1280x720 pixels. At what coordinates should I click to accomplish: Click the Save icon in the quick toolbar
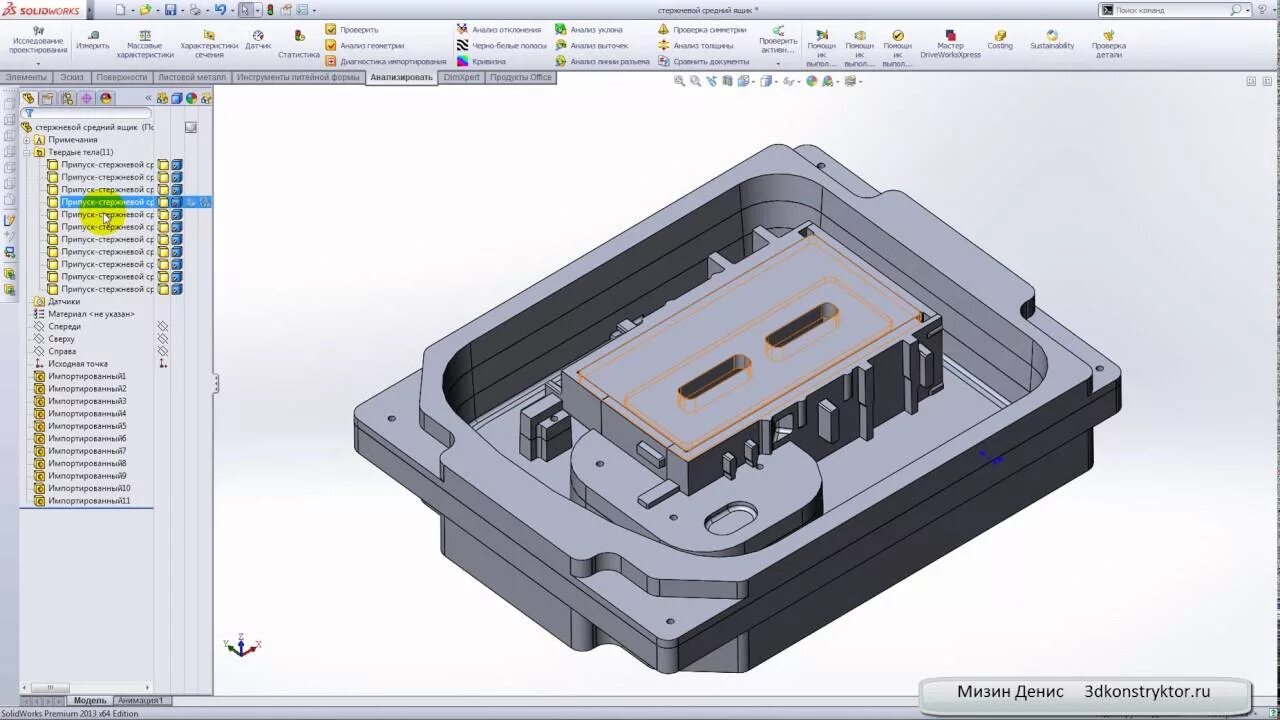click(x=170, y=10)
